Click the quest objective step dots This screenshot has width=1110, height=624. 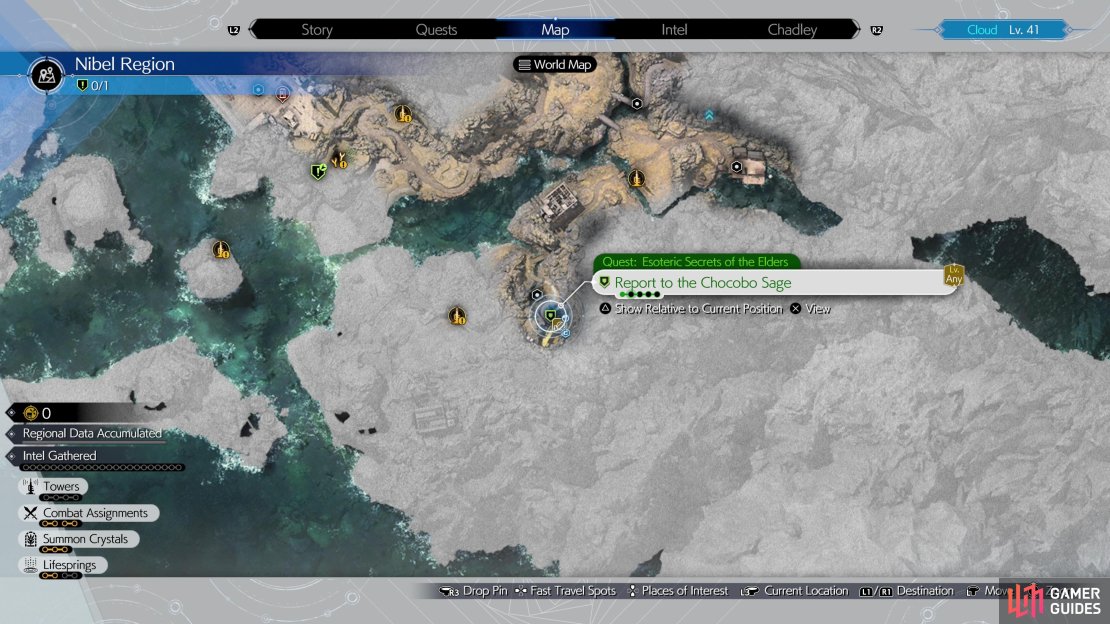pyautogui.click(x=639, y=295)
